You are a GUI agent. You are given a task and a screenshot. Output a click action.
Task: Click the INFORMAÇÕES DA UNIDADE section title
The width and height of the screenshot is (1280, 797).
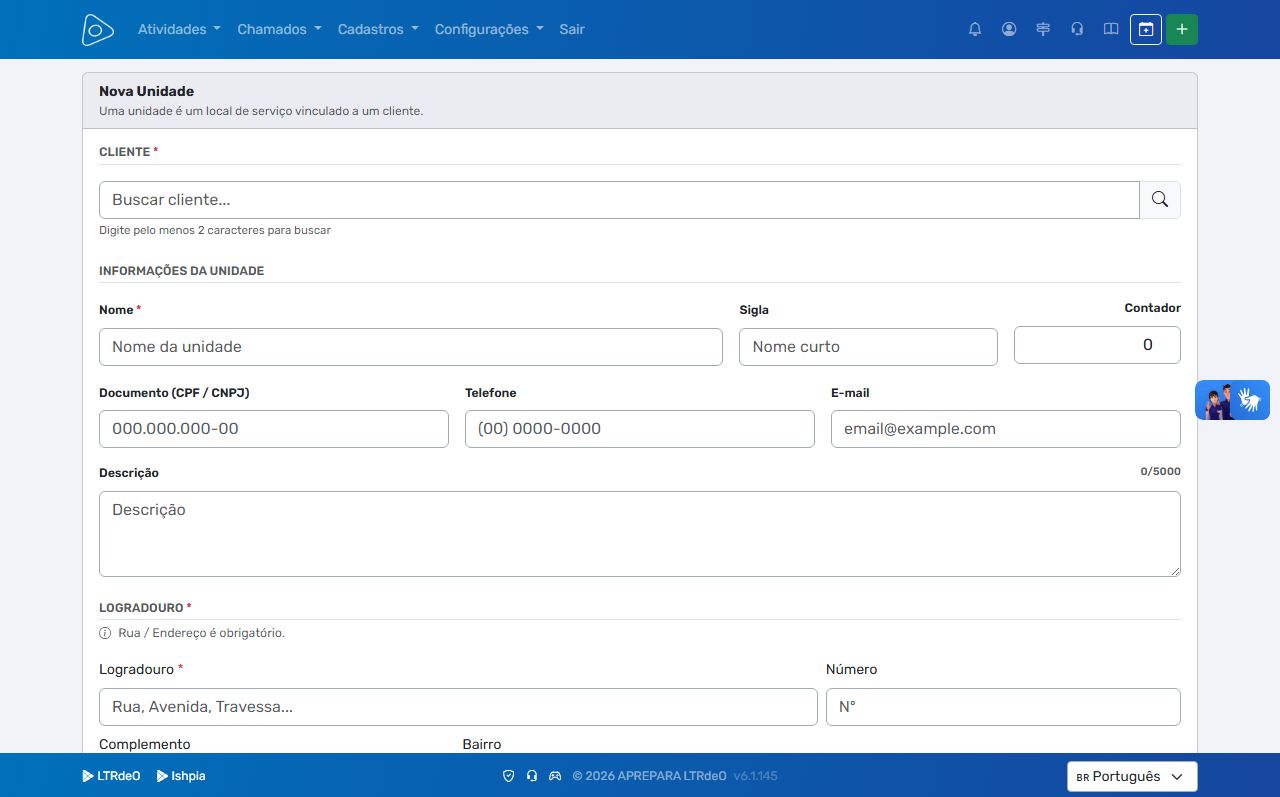click(181, 271)
